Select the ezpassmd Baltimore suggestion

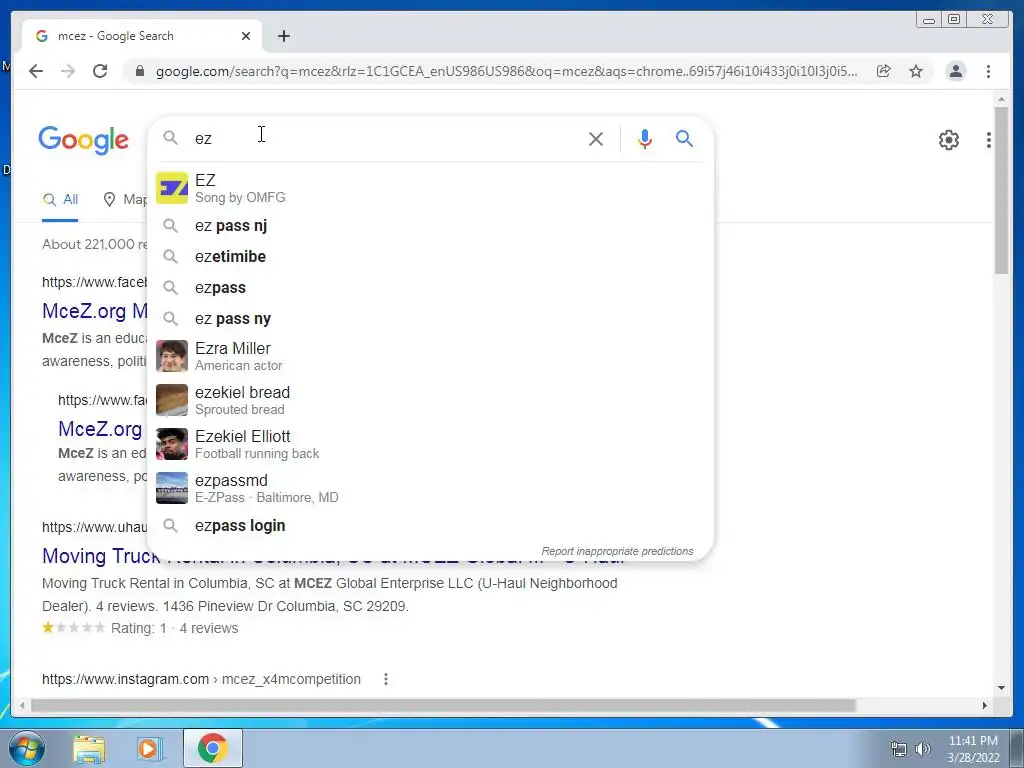tap(430, 488)
